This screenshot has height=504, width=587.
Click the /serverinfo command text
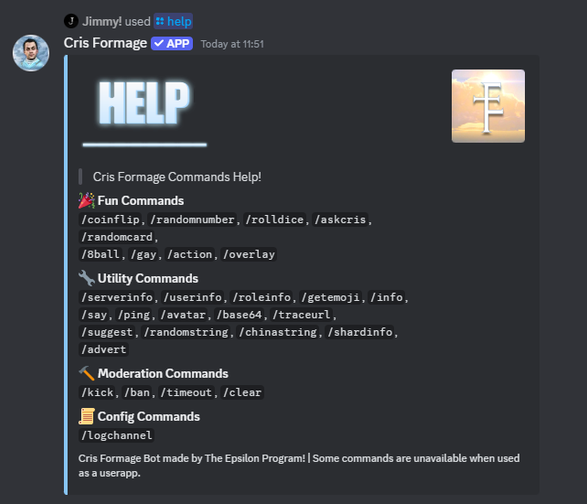117,297
